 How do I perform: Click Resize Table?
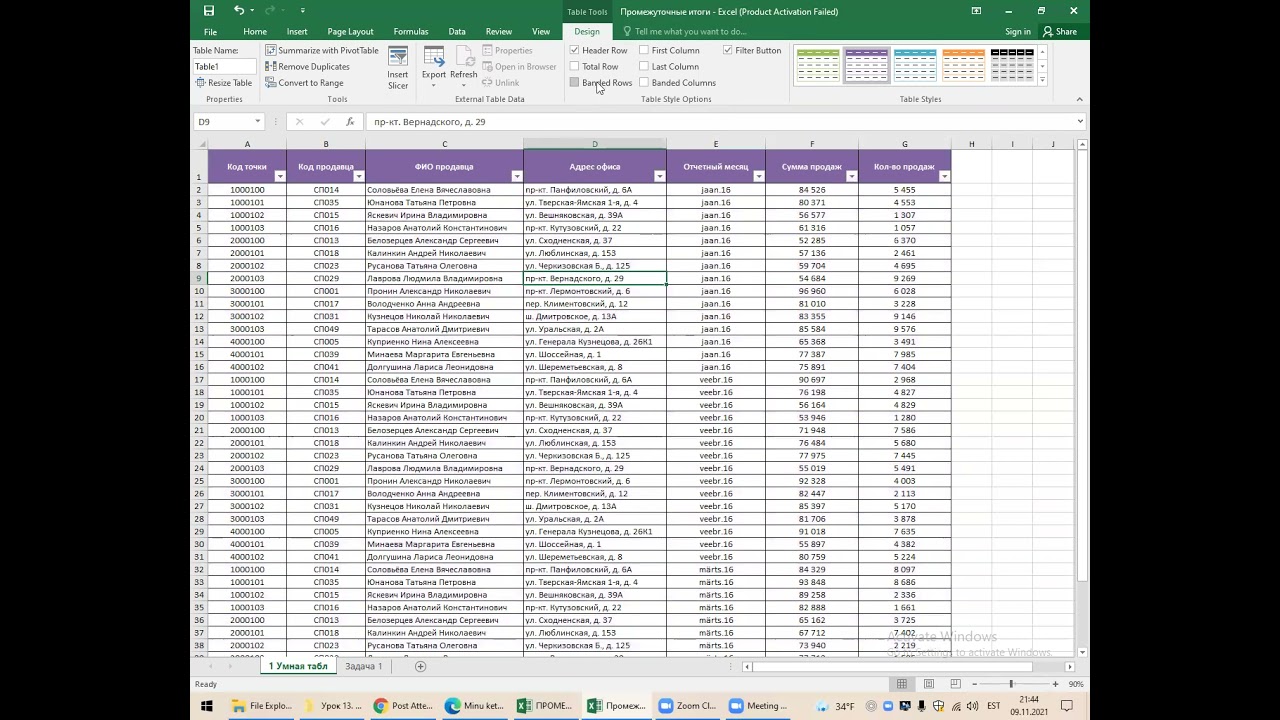click(224, 83)
